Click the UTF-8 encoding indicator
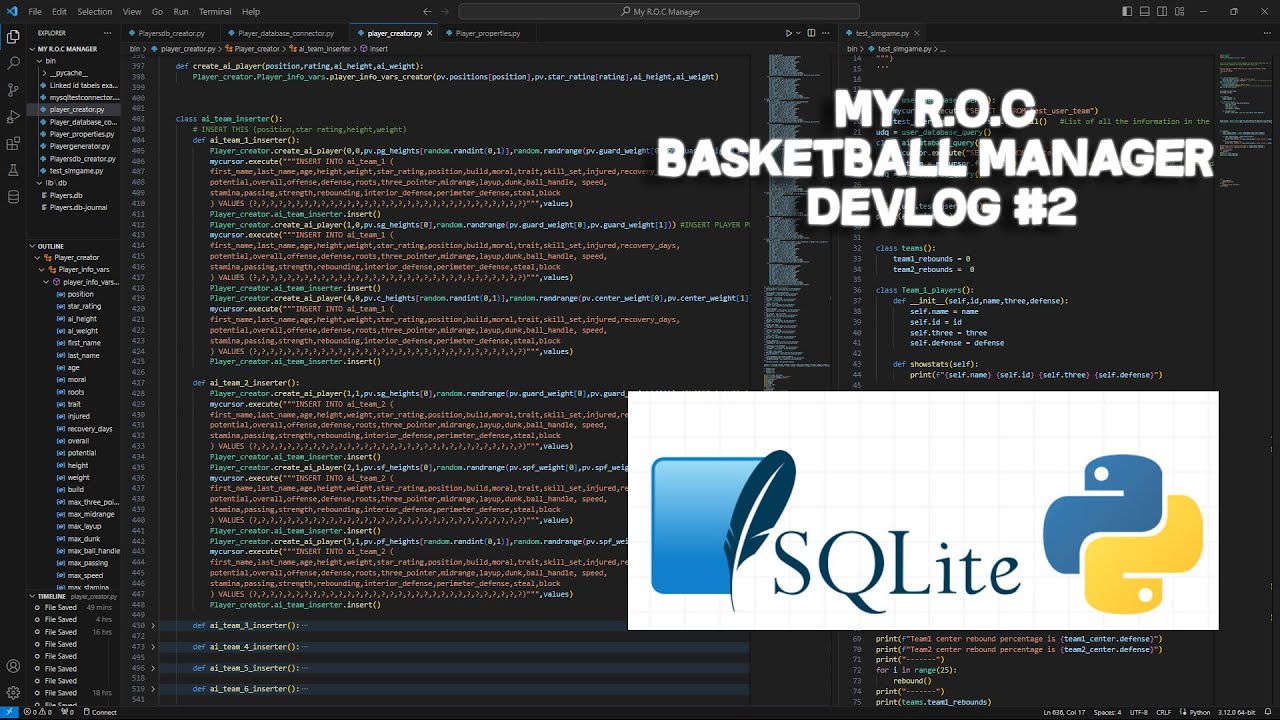Screen dimensions: 1280x720 point(1139,712)
